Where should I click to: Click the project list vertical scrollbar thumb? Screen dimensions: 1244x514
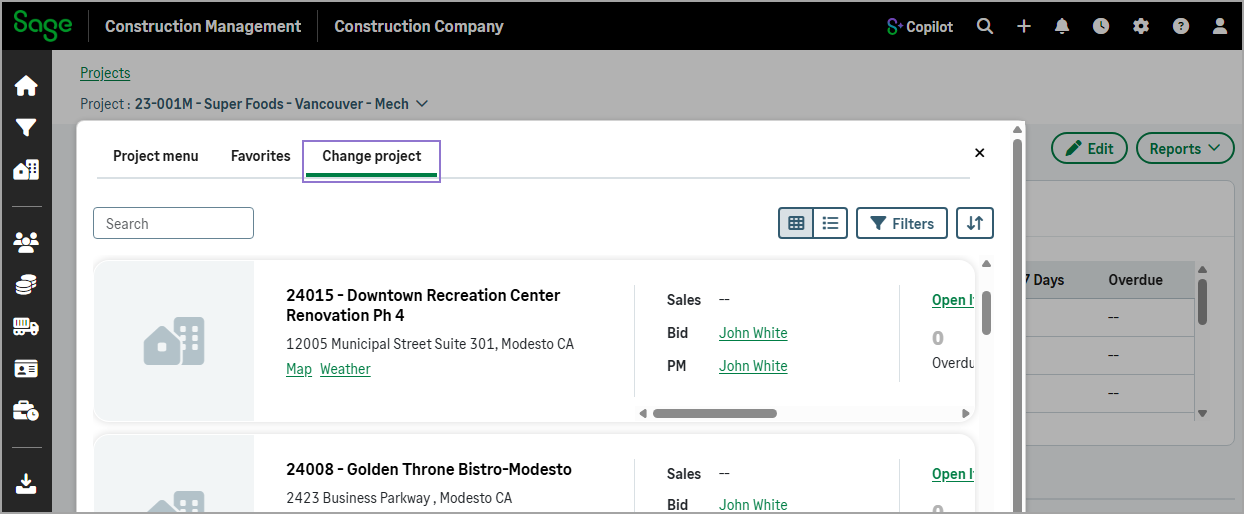[987, 312]
